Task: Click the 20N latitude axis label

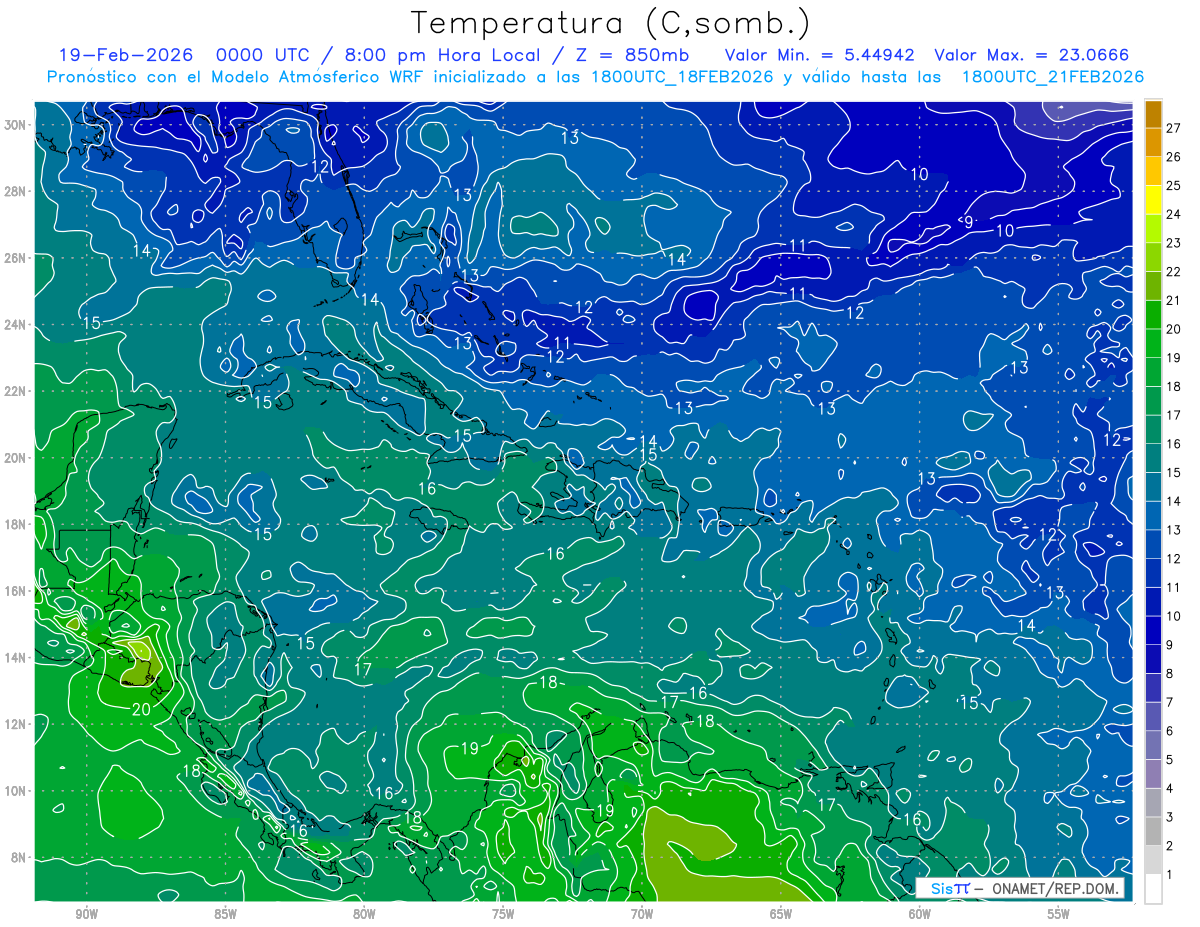Action: click(14, 458)
